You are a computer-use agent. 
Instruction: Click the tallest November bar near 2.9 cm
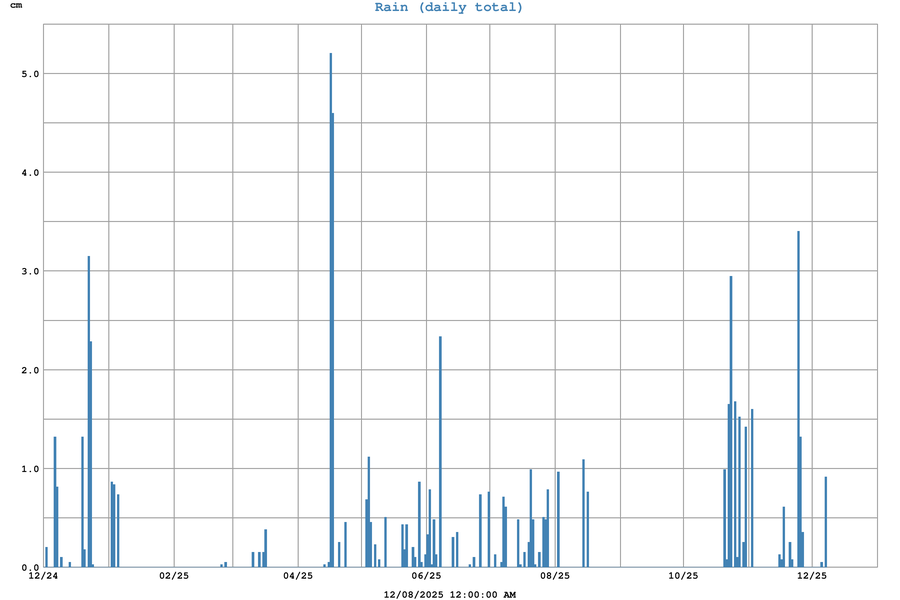(x=731, y=420)
